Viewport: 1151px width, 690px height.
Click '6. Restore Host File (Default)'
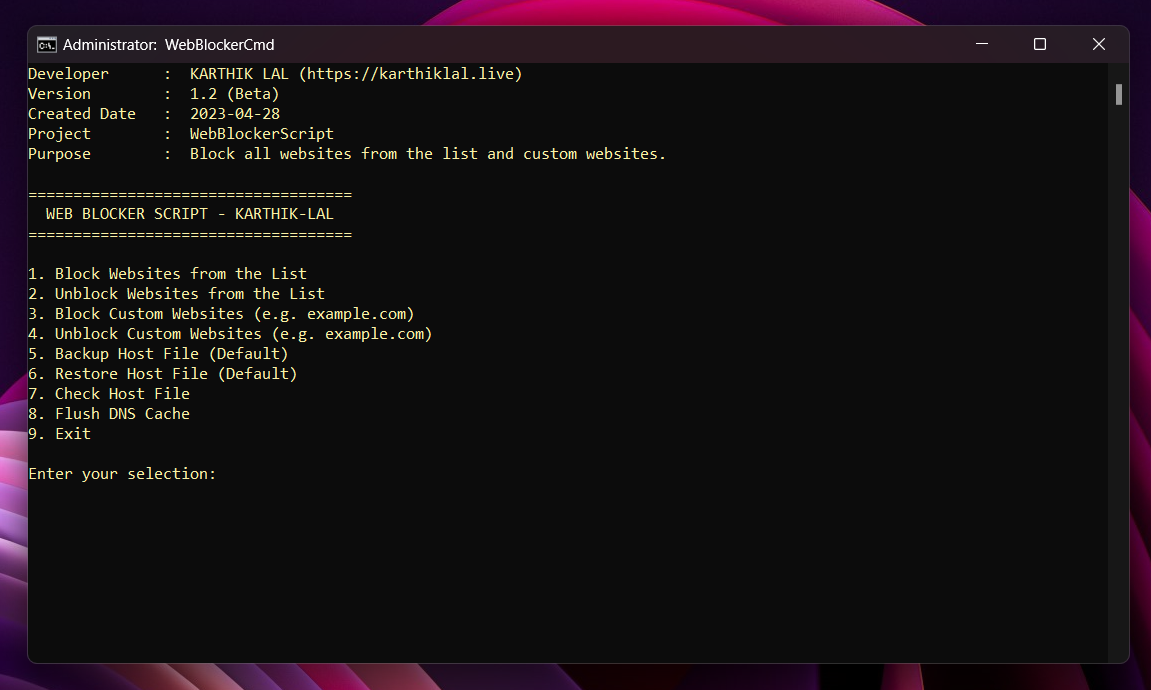[162, 374]
